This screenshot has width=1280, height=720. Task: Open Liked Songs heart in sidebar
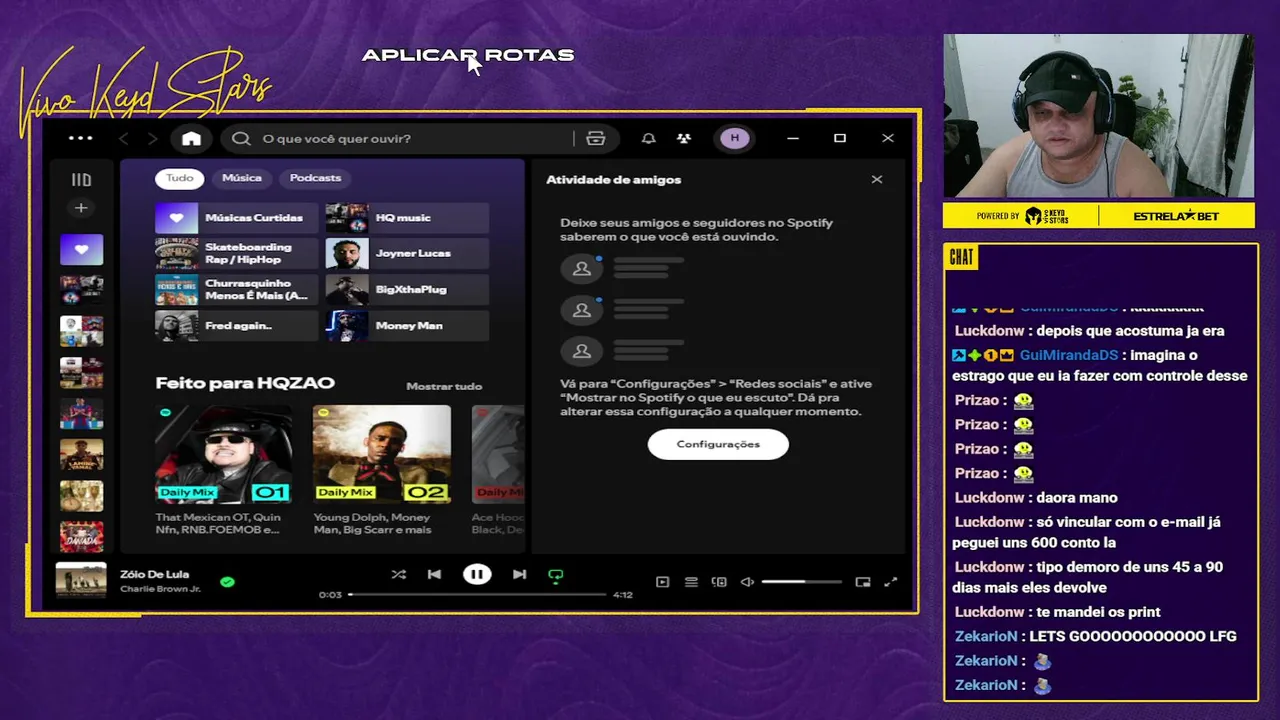(81, 249)
